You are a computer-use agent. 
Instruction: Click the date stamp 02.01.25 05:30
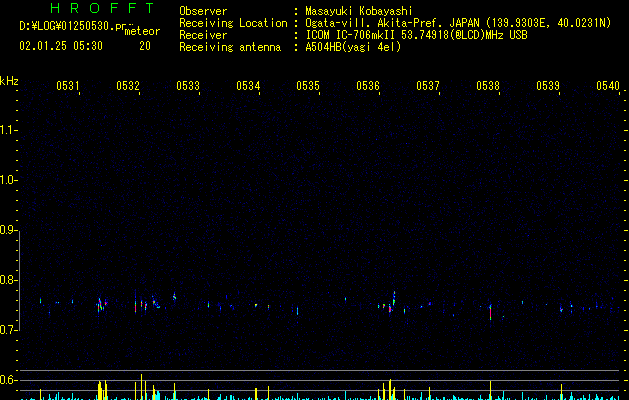pyautogui.click(x=61, y=46)
